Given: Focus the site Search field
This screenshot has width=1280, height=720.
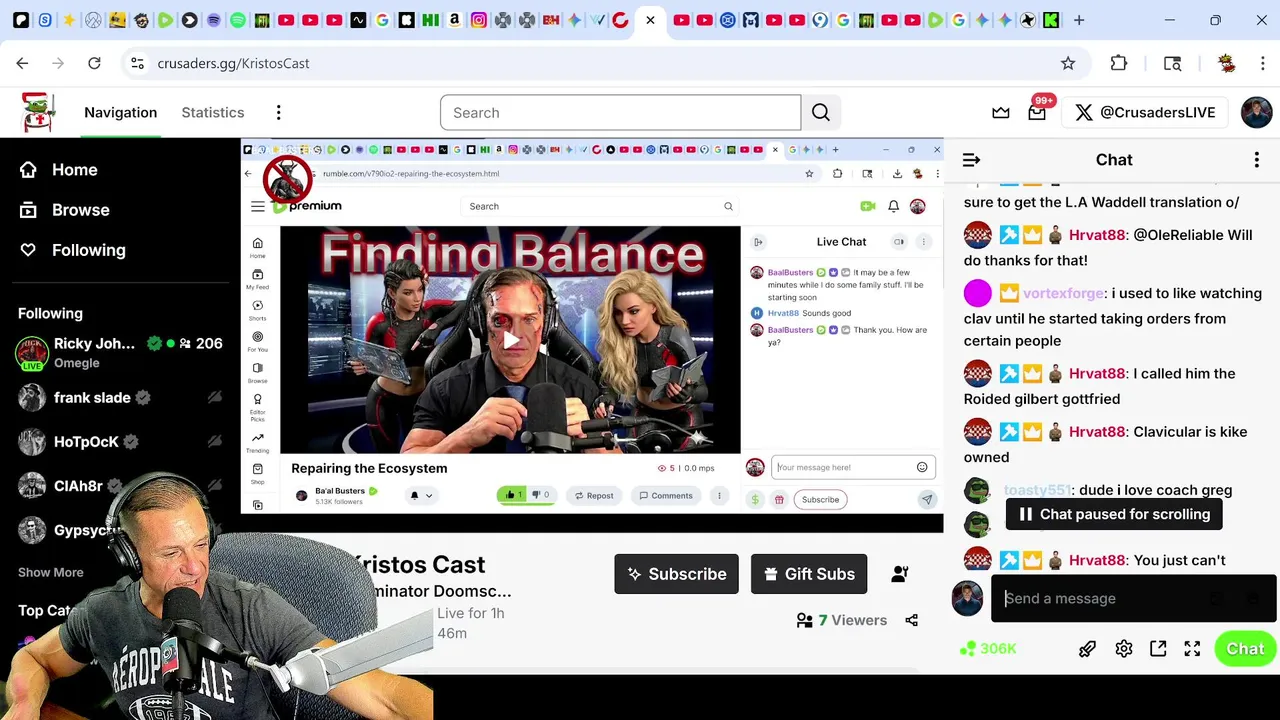Looking at the screenshot, I should 620,113.
